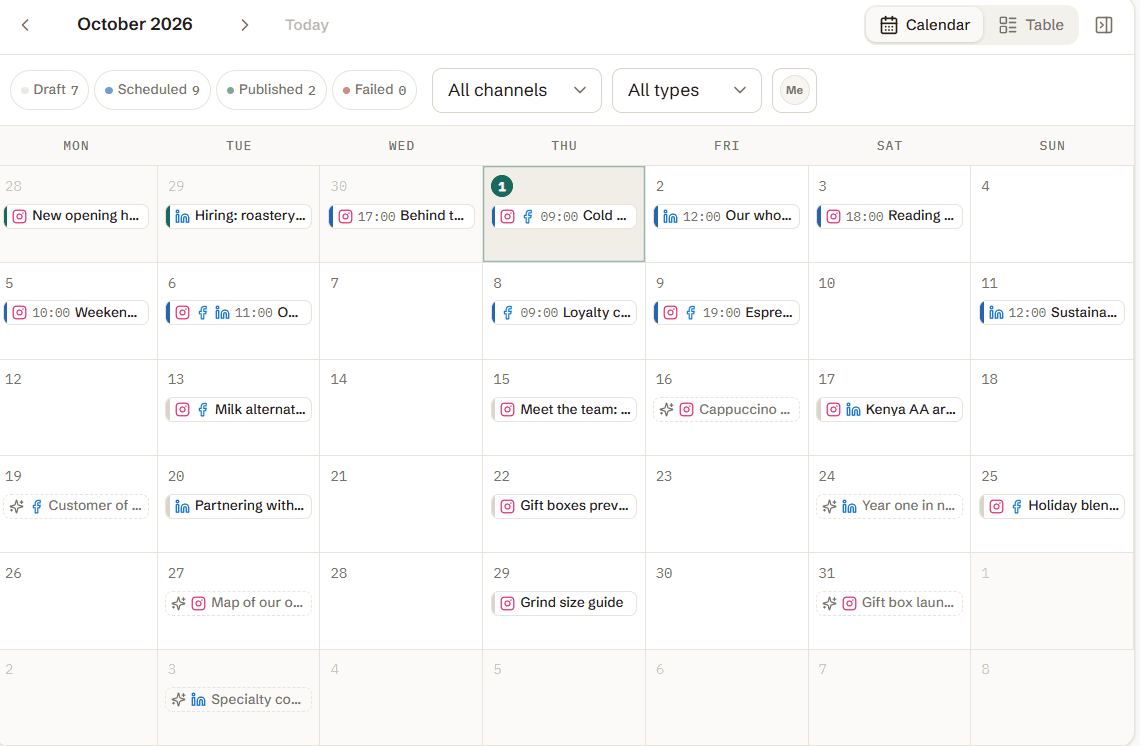The image size is (1140, 746).
Task: Toggle the Failed status filter
Action: 374,89
